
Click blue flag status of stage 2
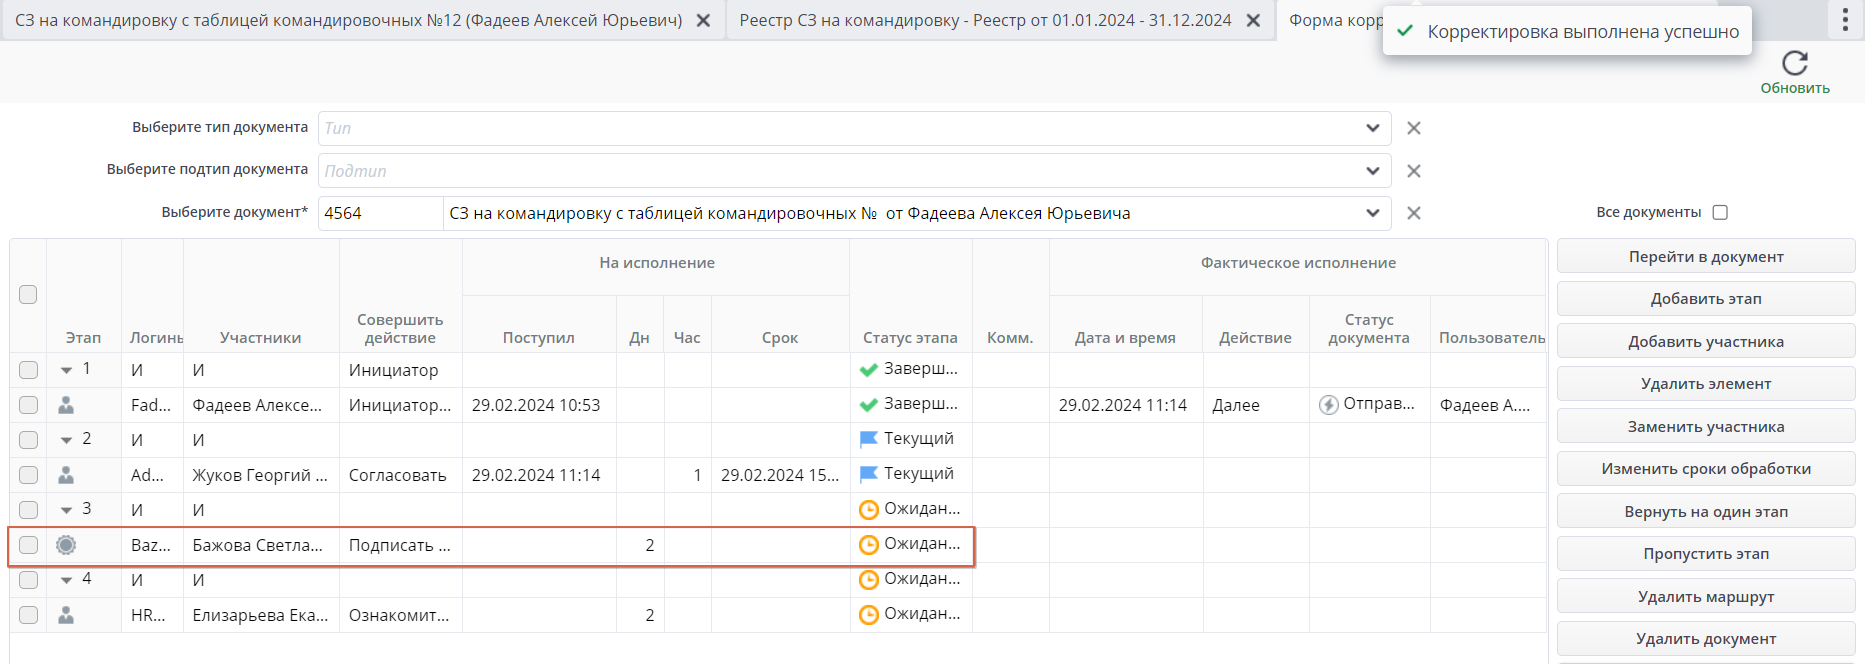(x=868, y=439)
